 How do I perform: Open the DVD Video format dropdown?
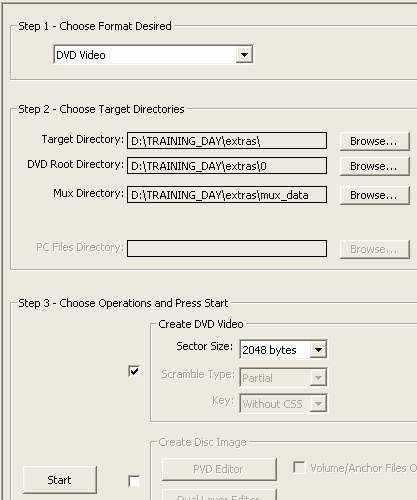[x=153, y=55]
